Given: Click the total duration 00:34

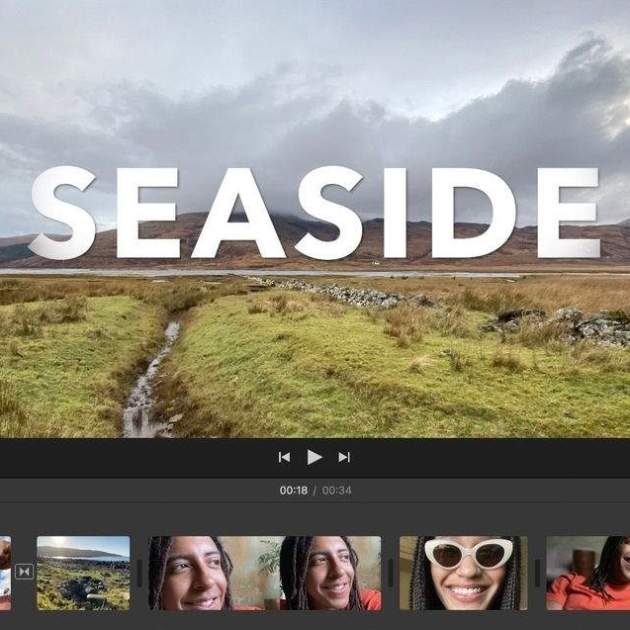Looking at the screenshot, I should (337, 491).
